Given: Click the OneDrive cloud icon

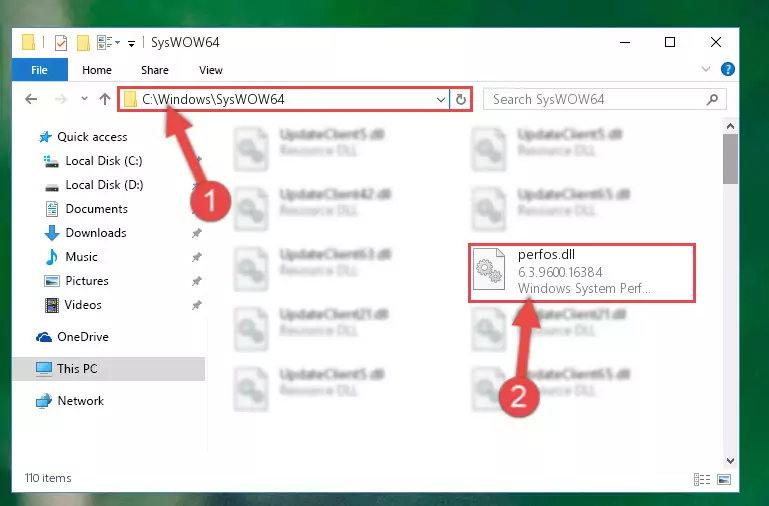Looking at the screenshot, I should [44, 337].
